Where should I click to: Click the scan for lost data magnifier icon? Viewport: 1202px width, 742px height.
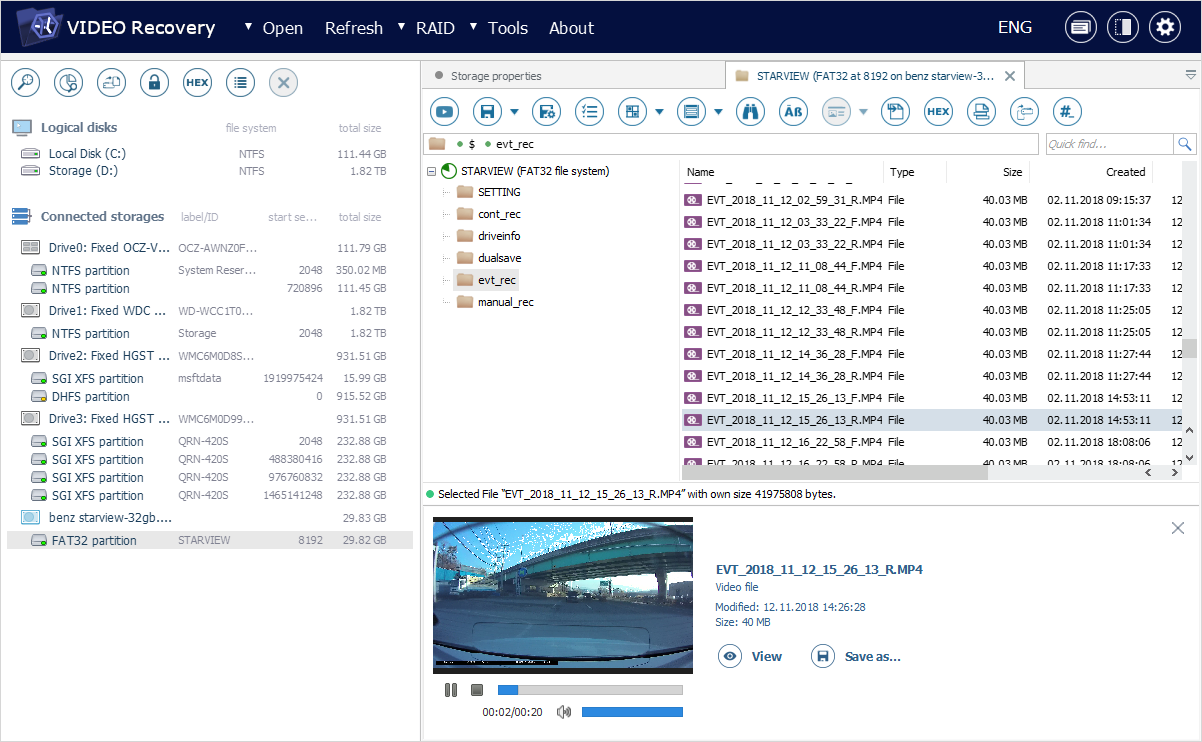pos(25,83)
